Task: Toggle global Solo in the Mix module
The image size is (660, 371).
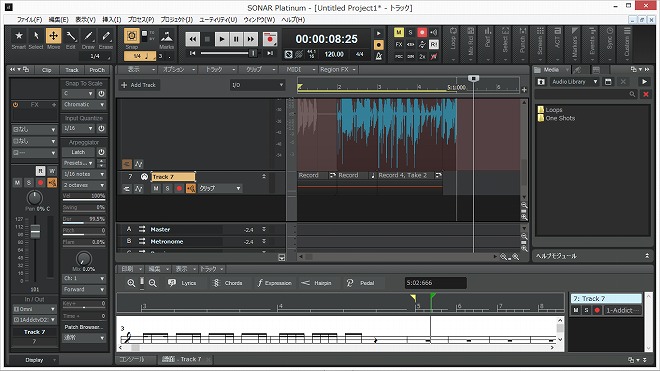Action: click(x=410, y=32)
